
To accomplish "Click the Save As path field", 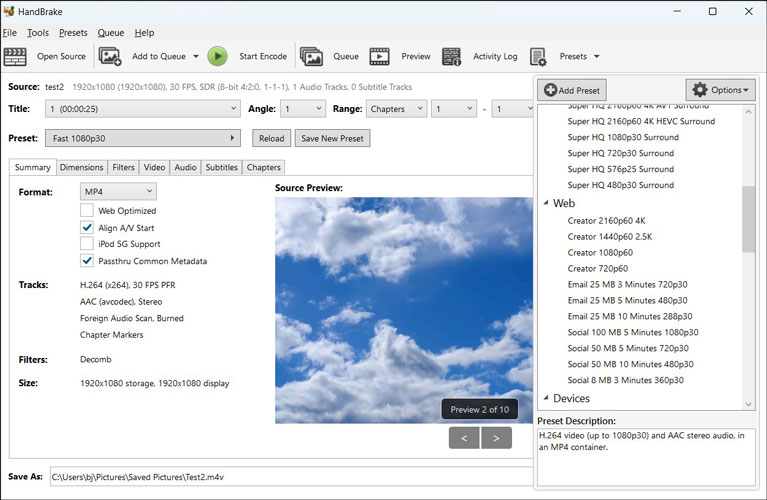I will (292, 477).
